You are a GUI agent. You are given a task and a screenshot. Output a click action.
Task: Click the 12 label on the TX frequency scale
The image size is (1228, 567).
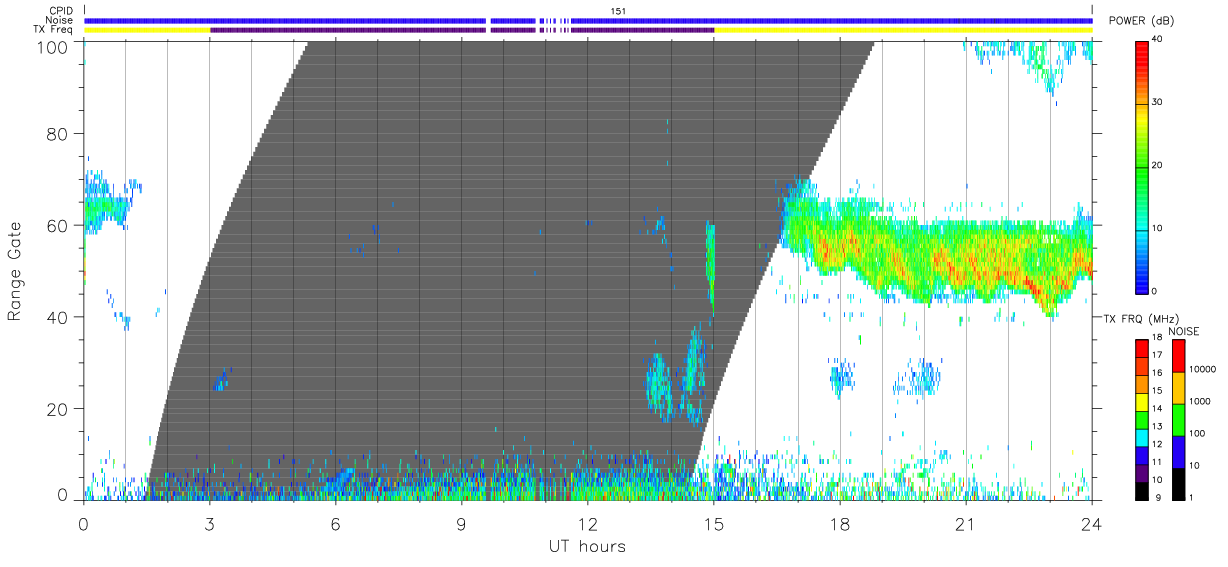click(x=1158, y=444)
